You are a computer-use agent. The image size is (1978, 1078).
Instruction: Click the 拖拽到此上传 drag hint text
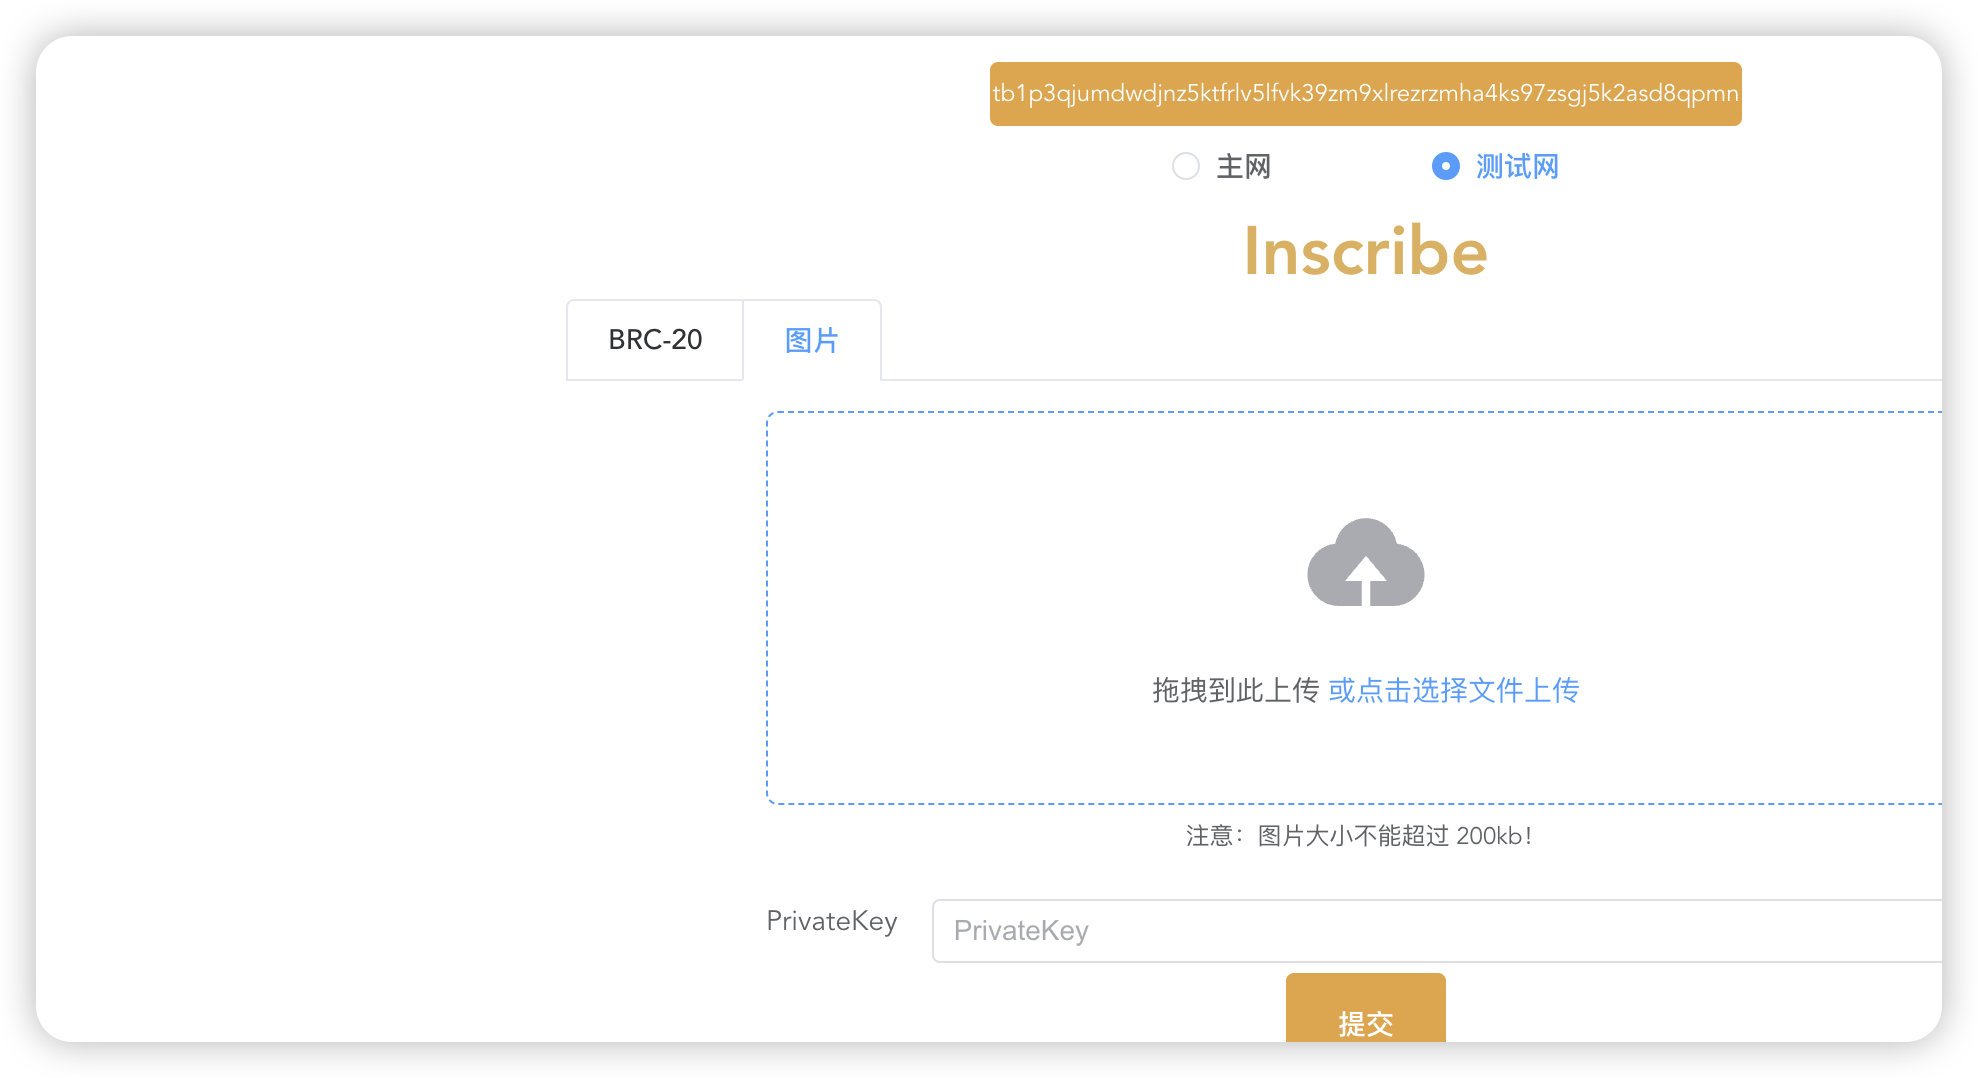(1235, 690)
